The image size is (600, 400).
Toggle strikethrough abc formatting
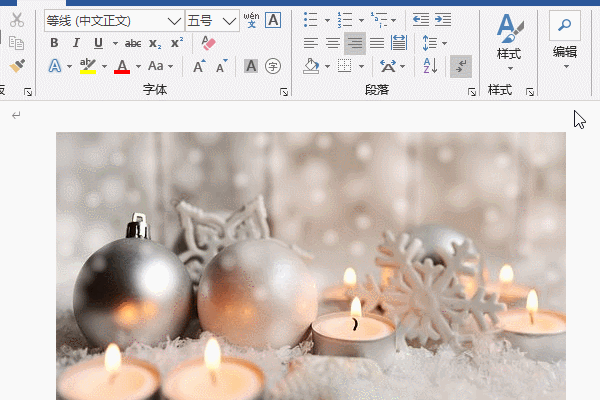point(133,43)
